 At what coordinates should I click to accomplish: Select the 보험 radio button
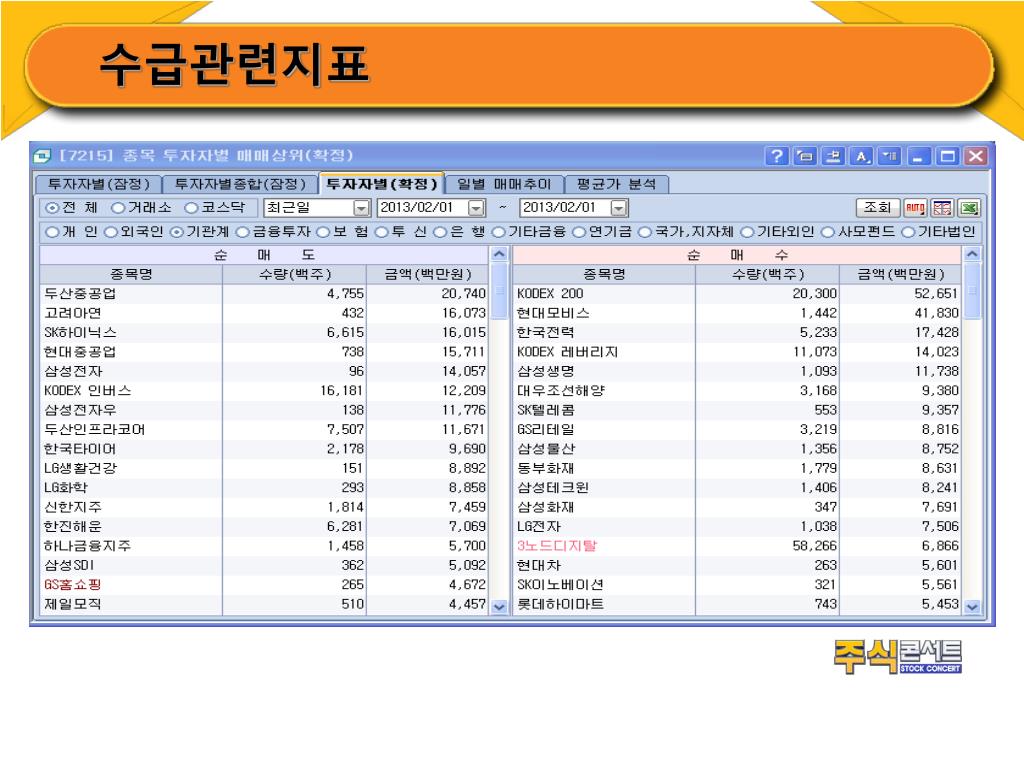(323, 232)
